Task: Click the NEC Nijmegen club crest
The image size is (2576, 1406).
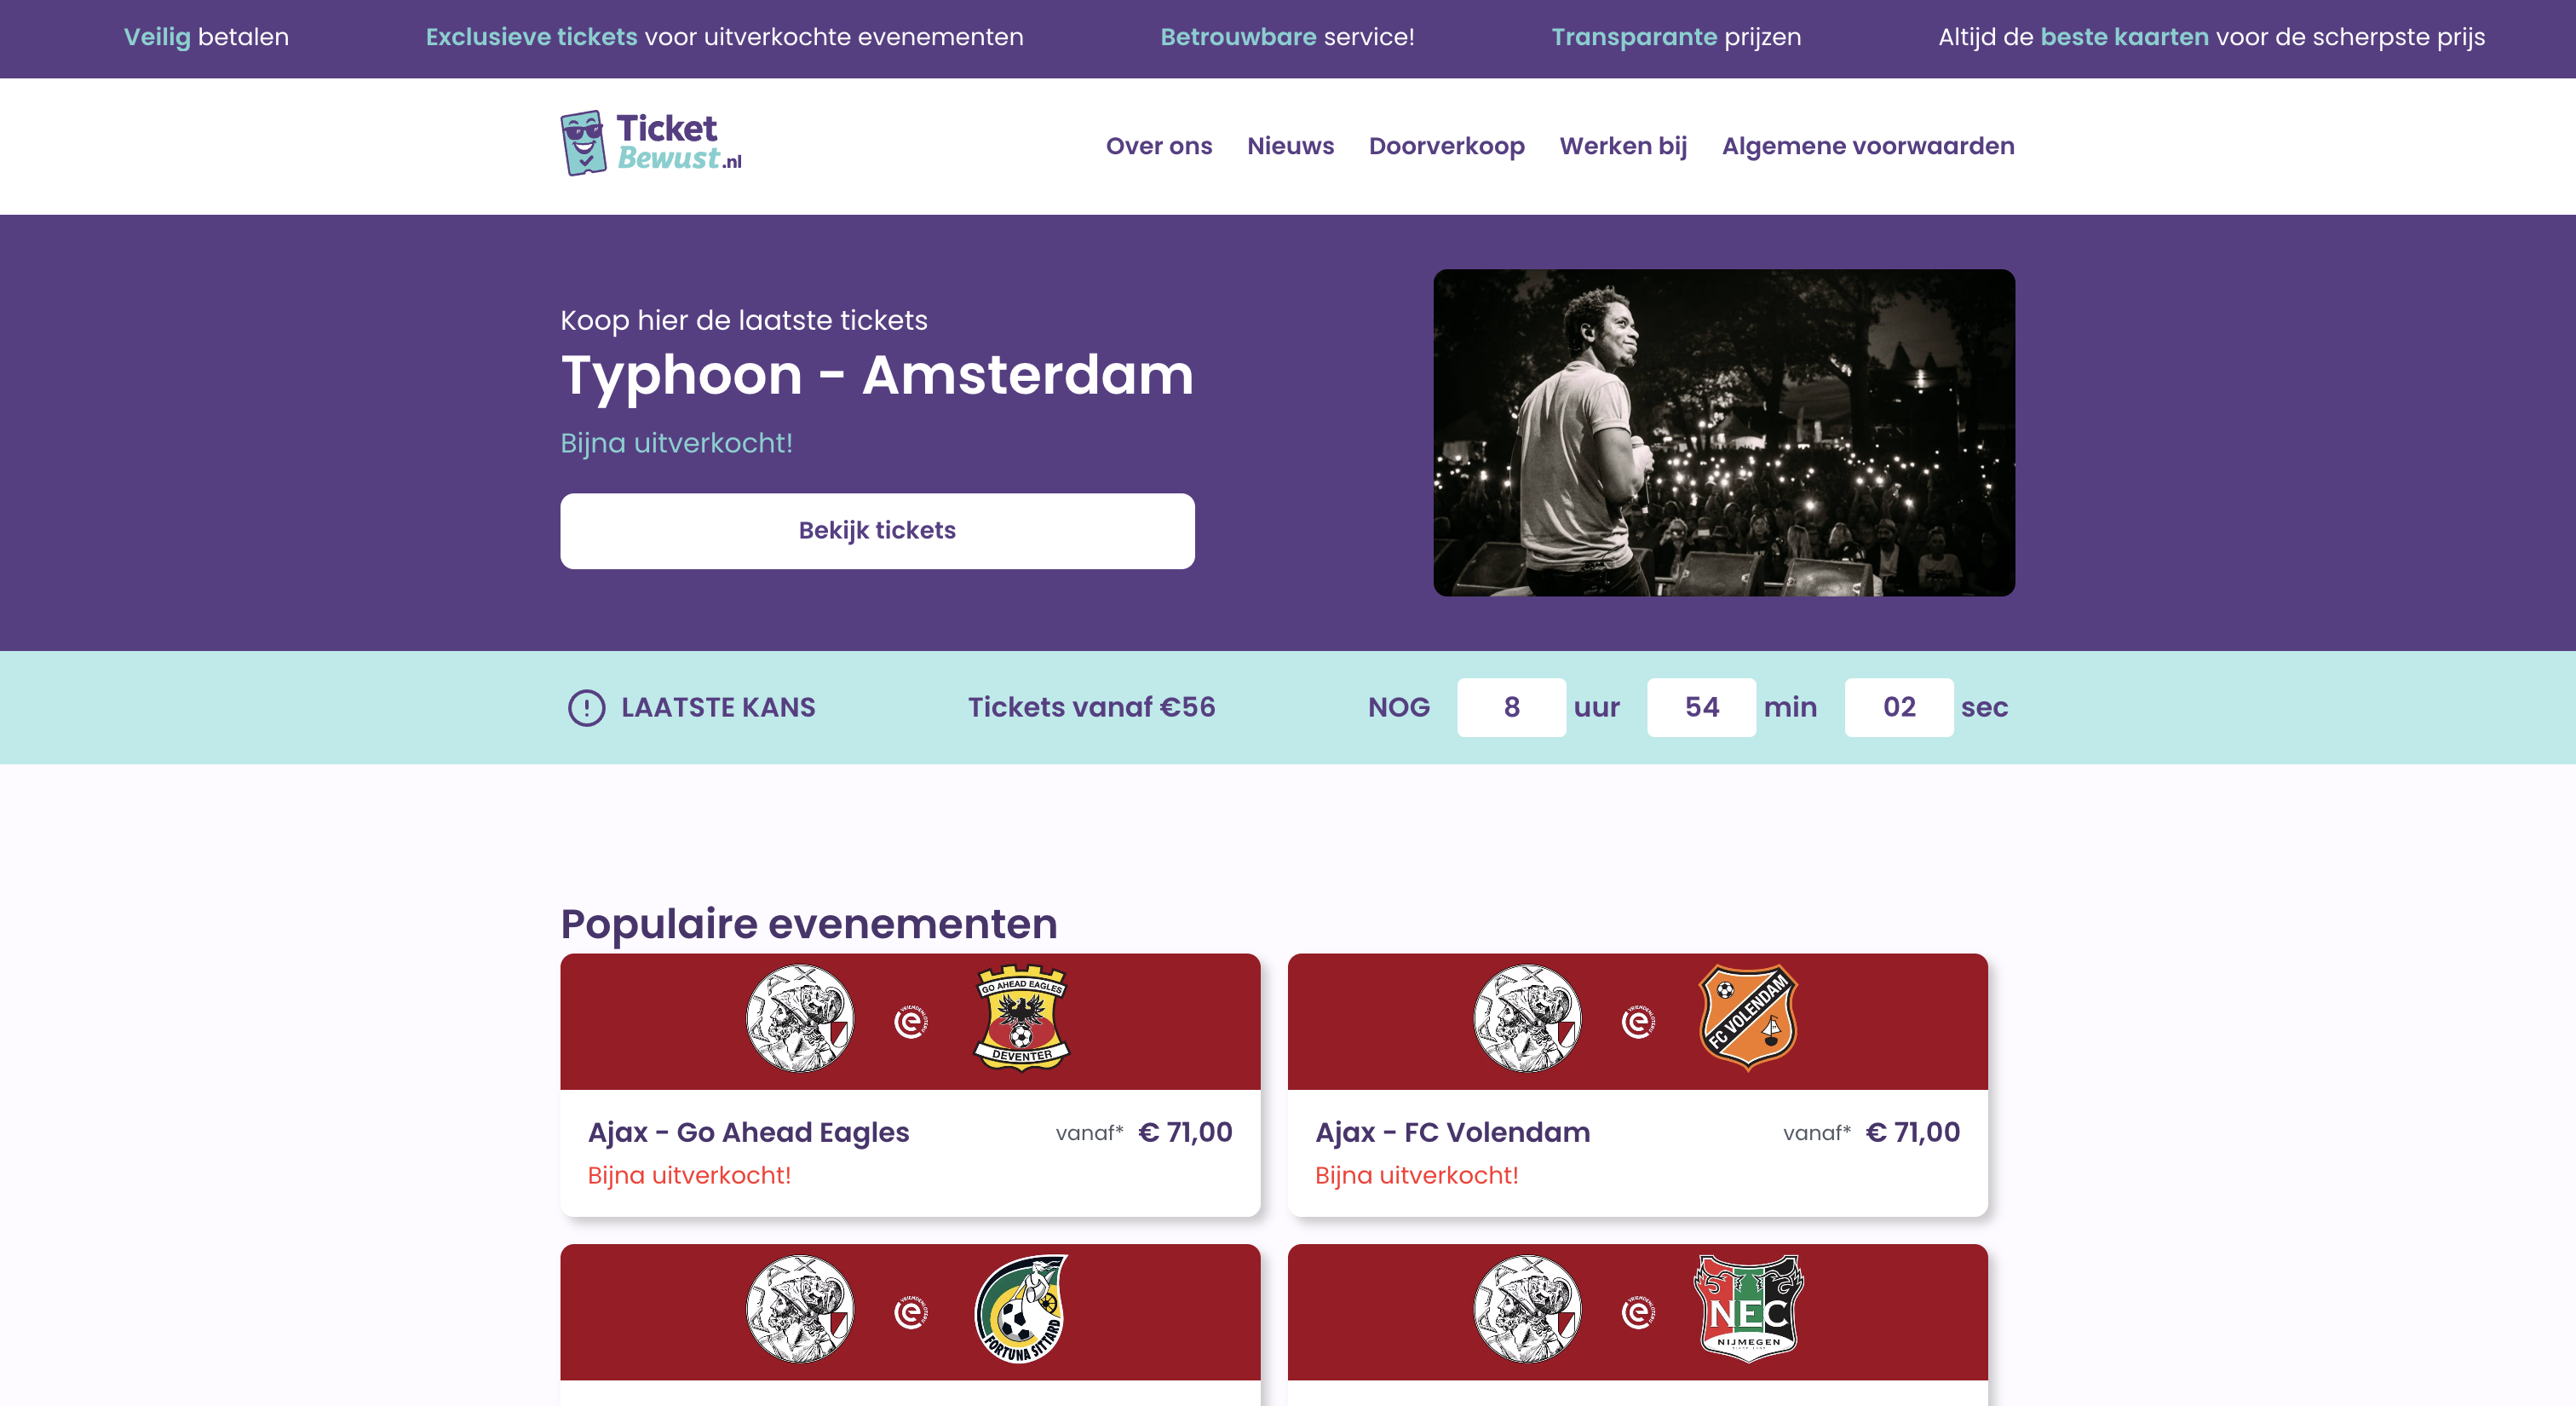Action: [1748, 1309]
